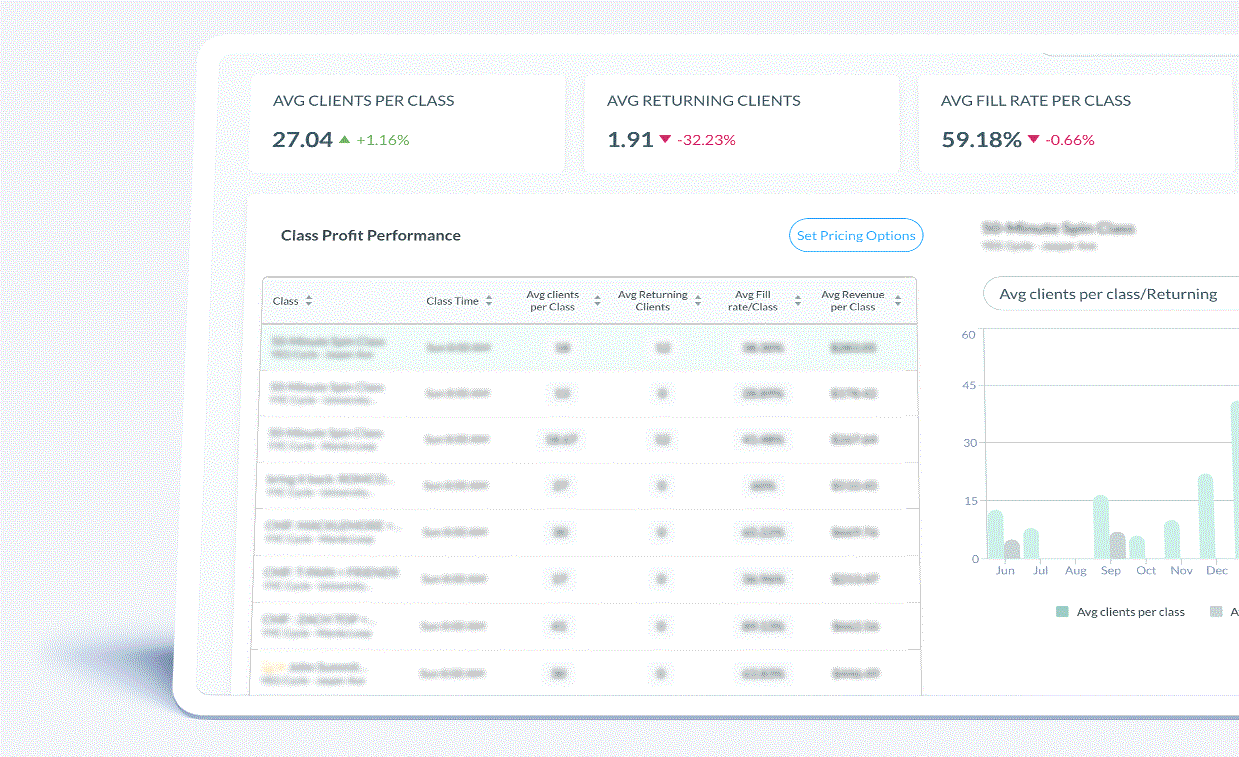Select the -0.66% change value
The width and height of the screenshot is (1239, 757).
tap(1070, 140)
